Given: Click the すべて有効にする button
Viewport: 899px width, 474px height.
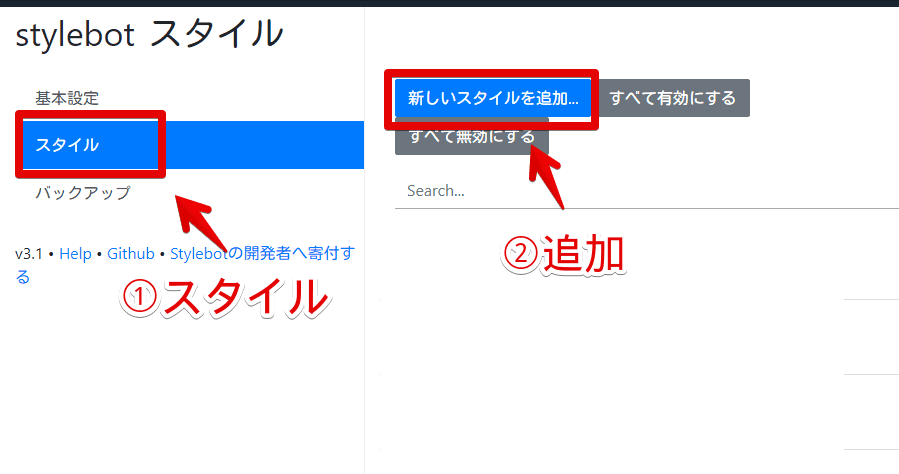Looking at the screenshot, I should pyautogui.click(x=673, y=98).
